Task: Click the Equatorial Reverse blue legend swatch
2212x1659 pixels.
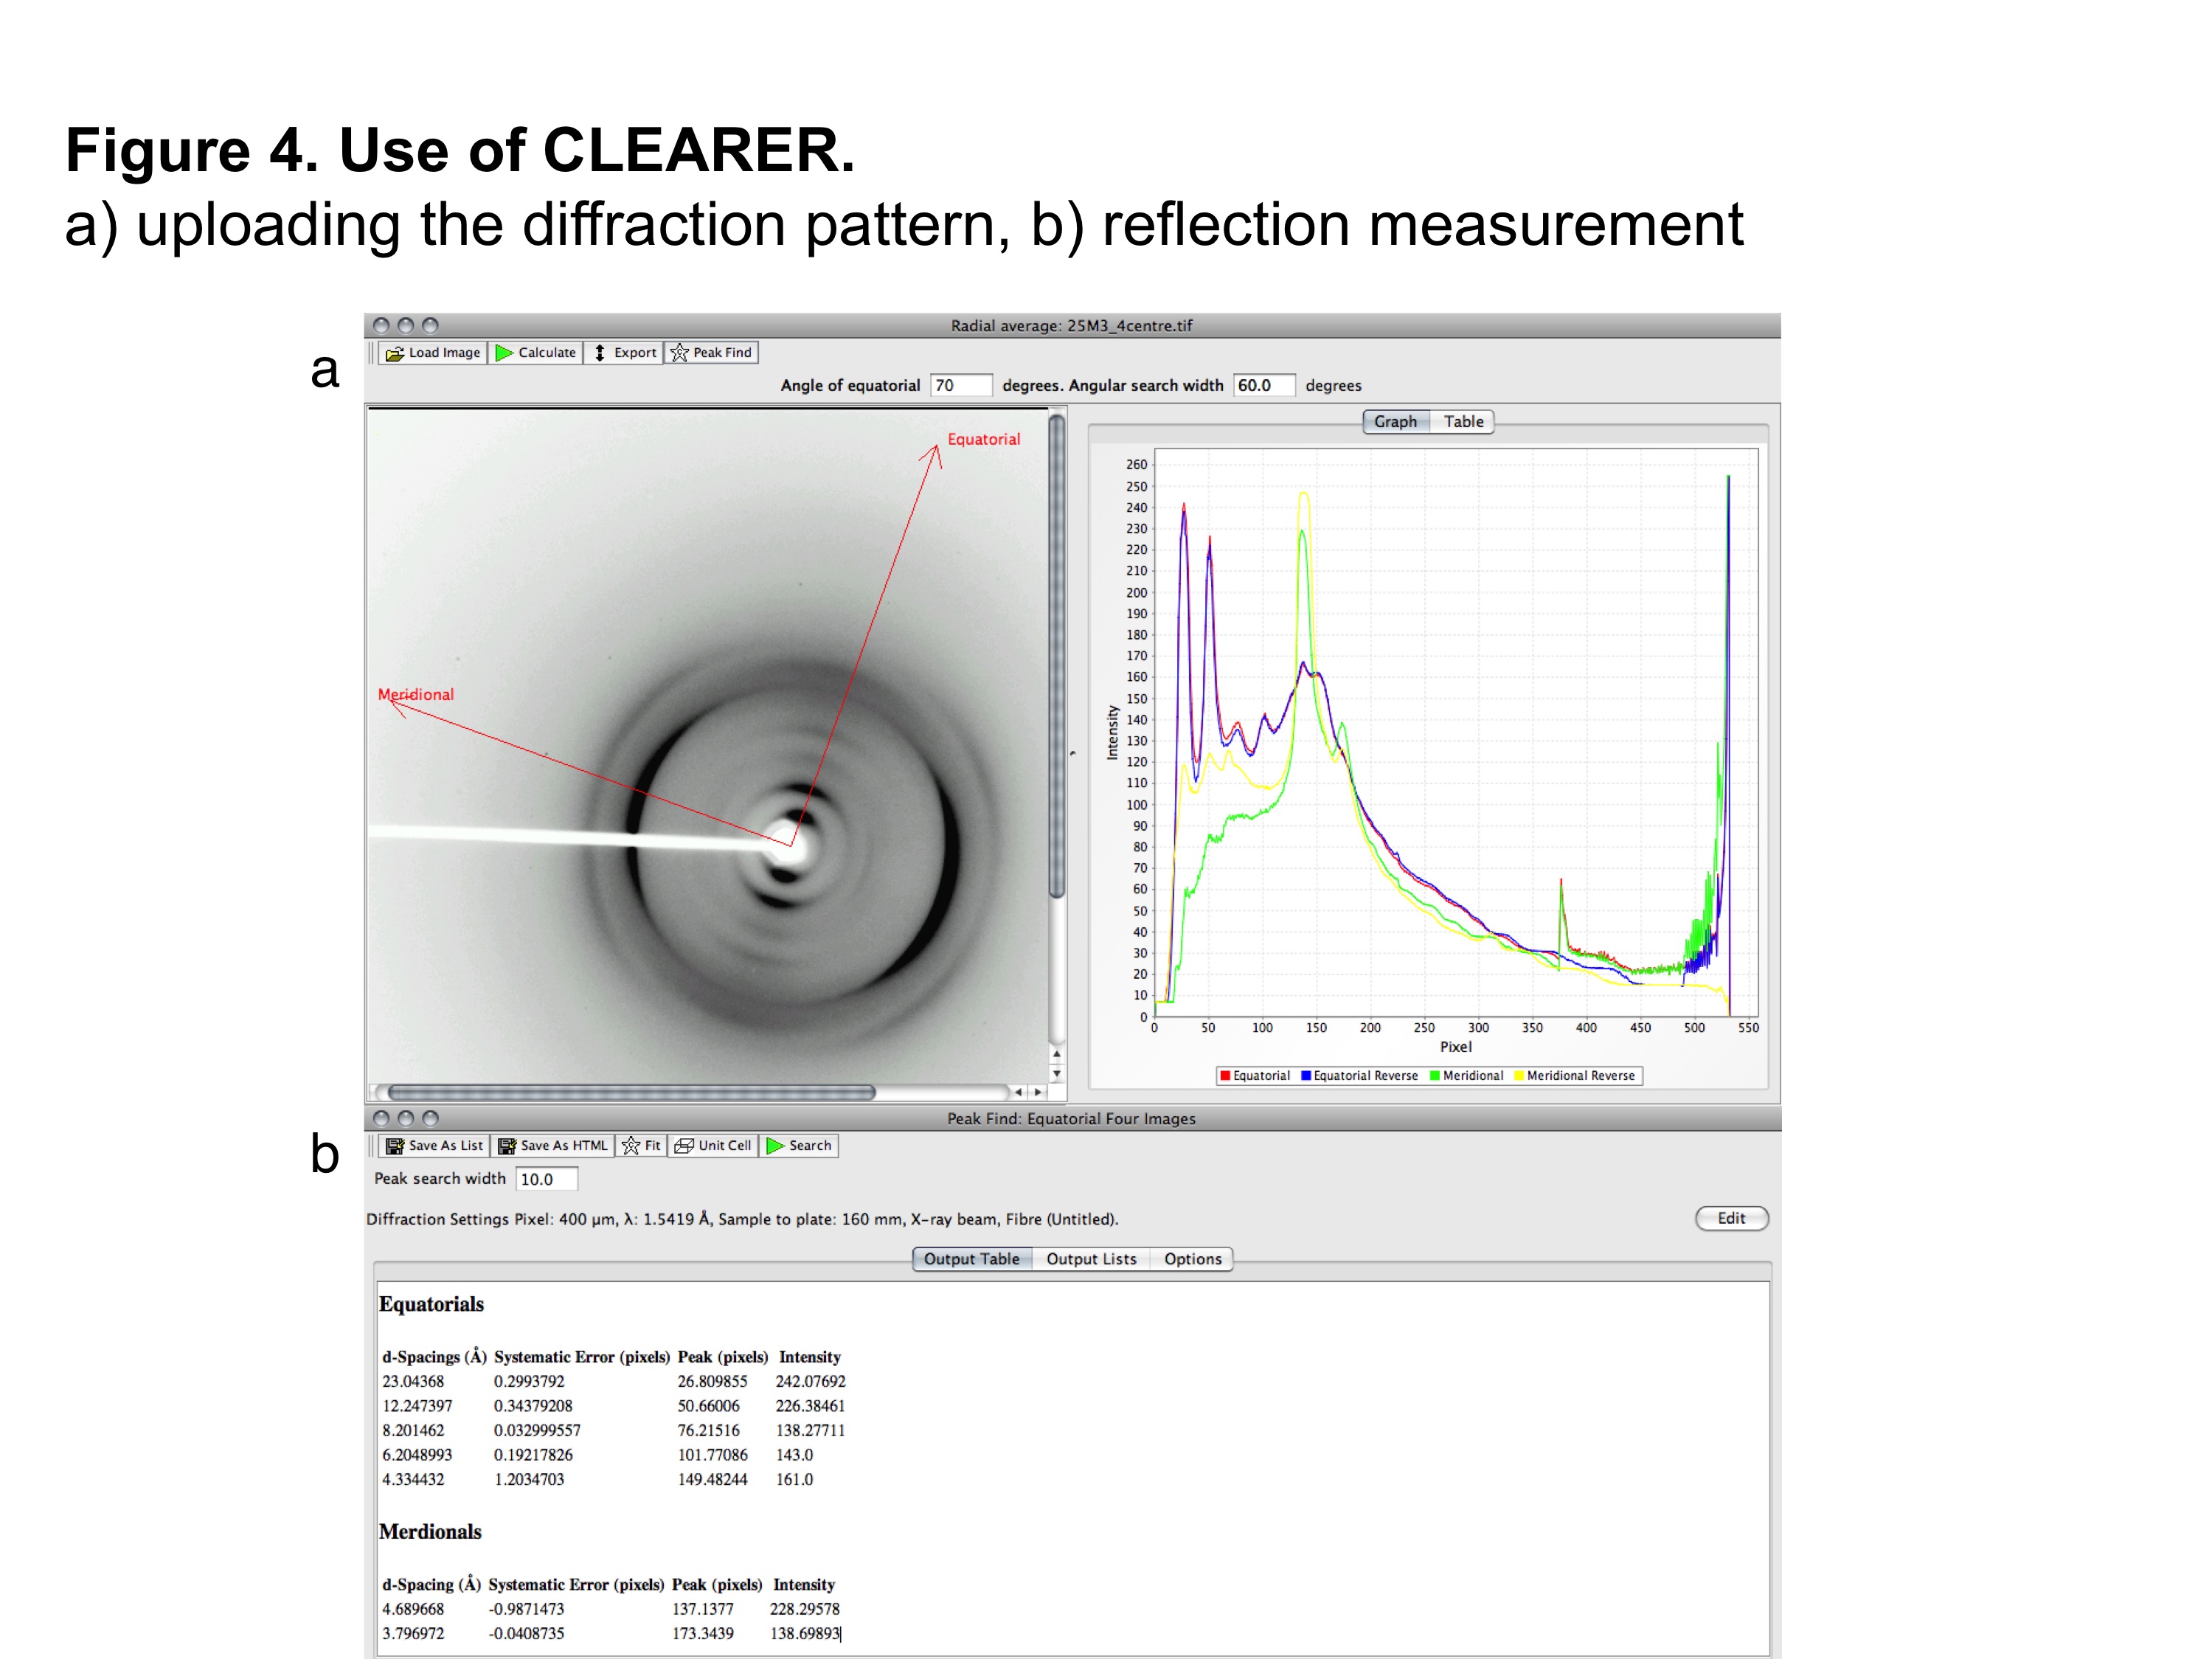Action: click(1306, 1076)
